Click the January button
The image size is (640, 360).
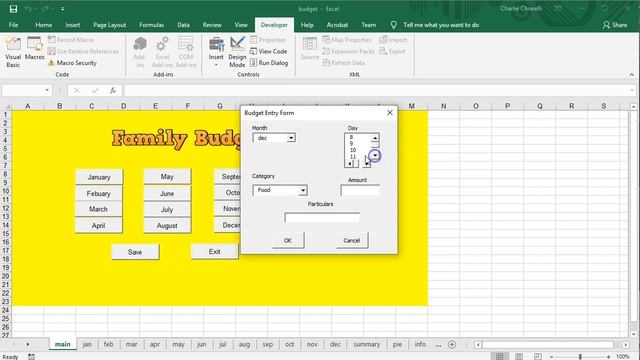[99, 177]
